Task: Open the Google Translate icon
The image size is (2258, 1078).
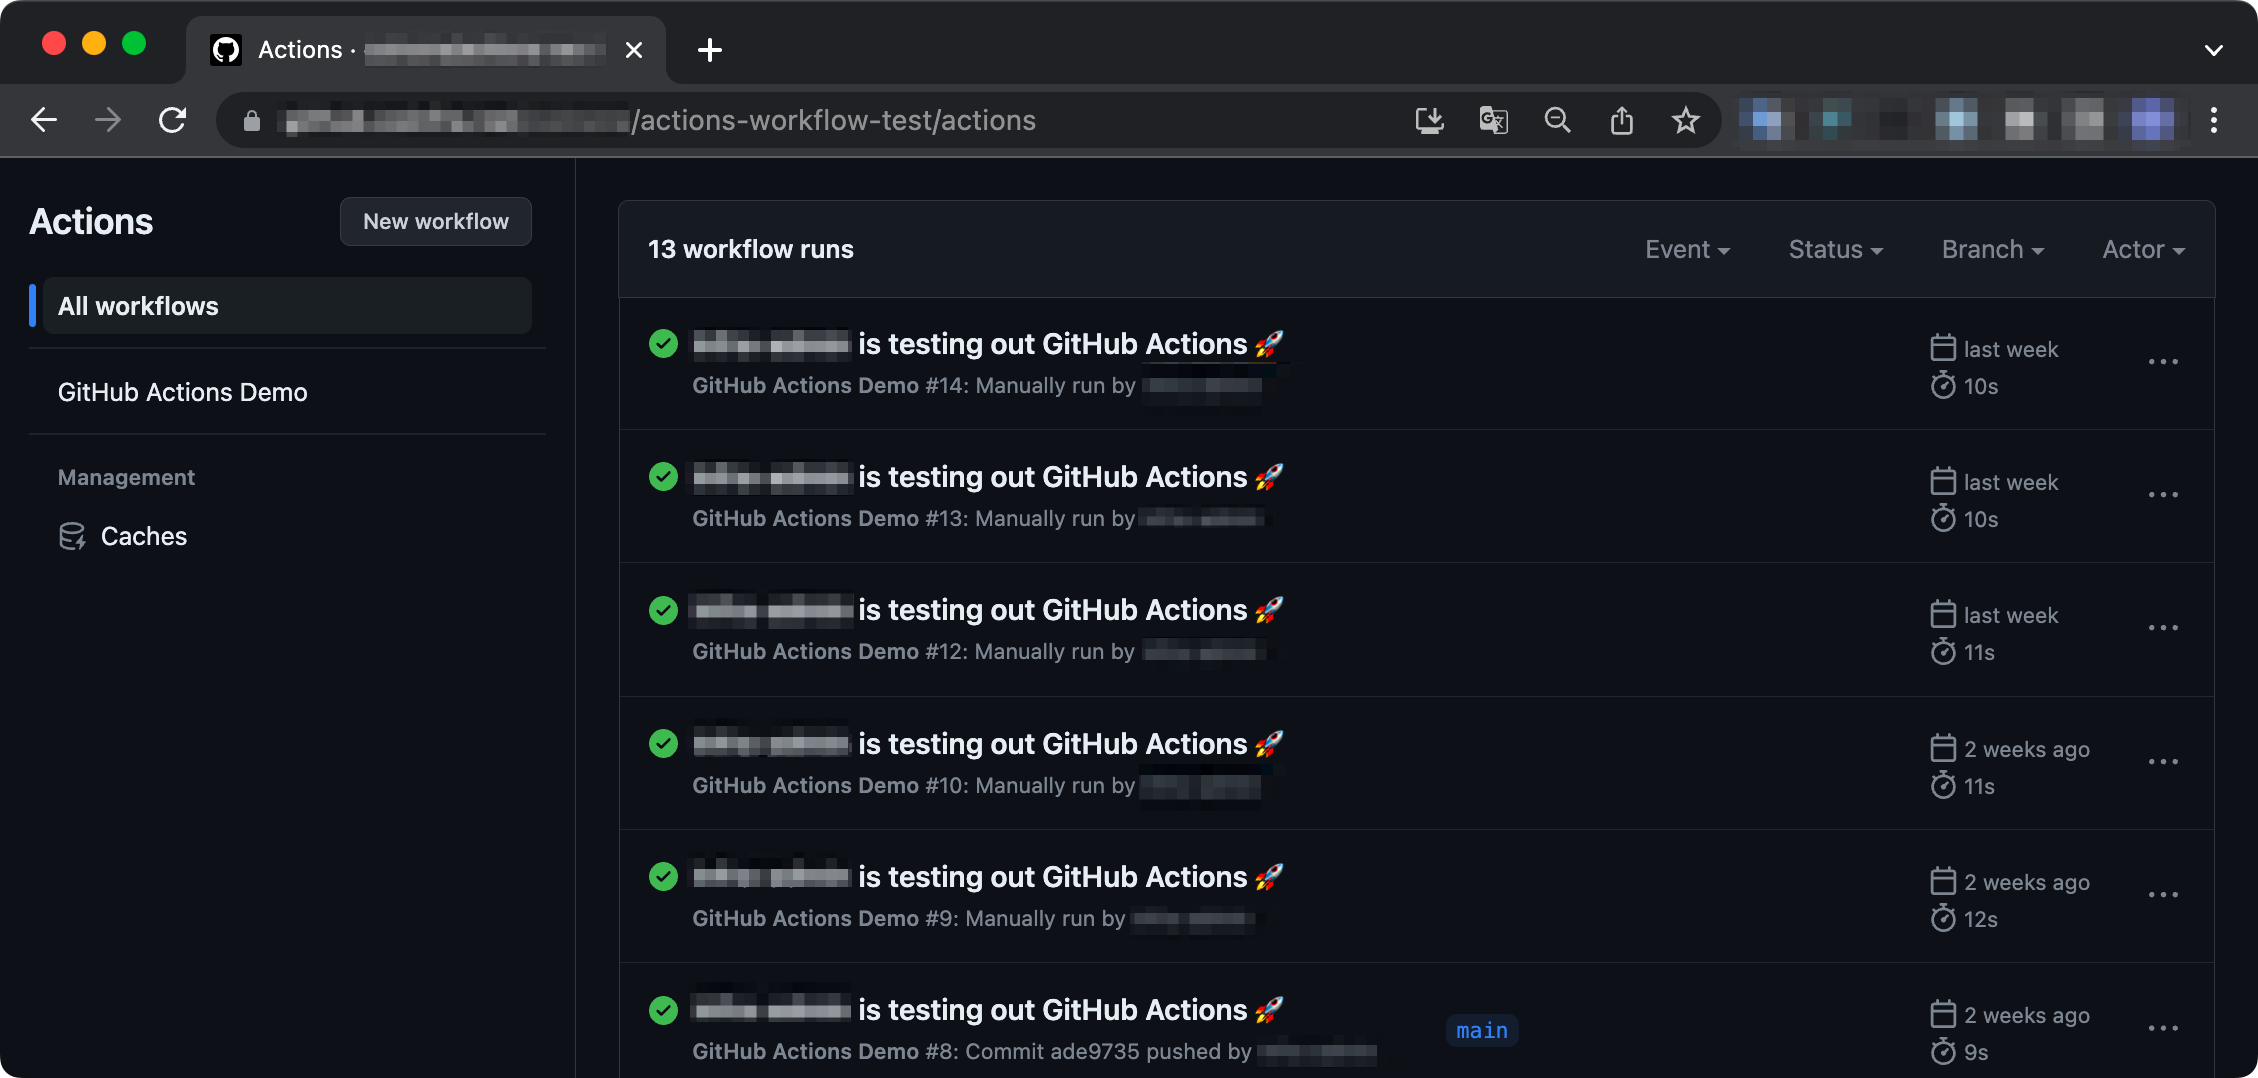Action: (1493, 120)
